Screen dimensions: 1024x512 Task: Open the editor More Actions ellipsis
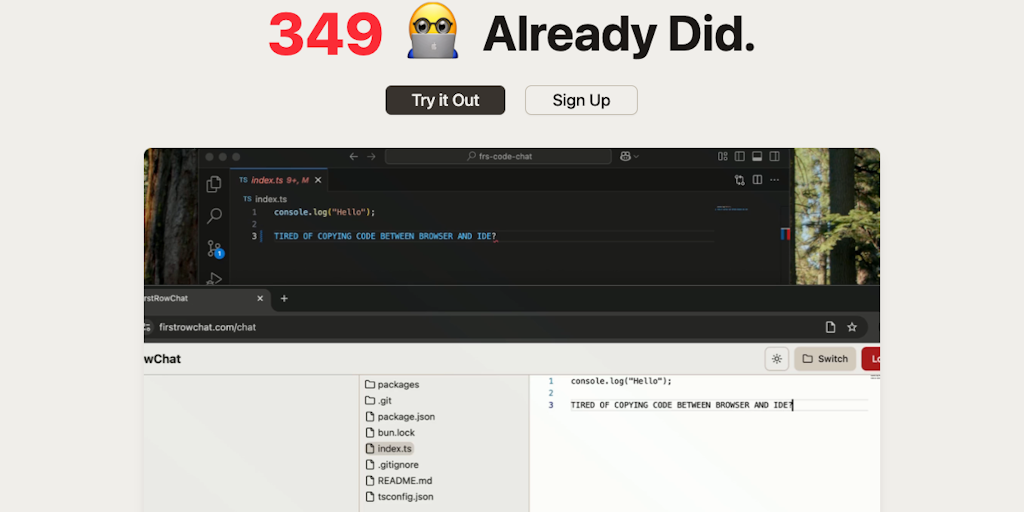(775, 180)
